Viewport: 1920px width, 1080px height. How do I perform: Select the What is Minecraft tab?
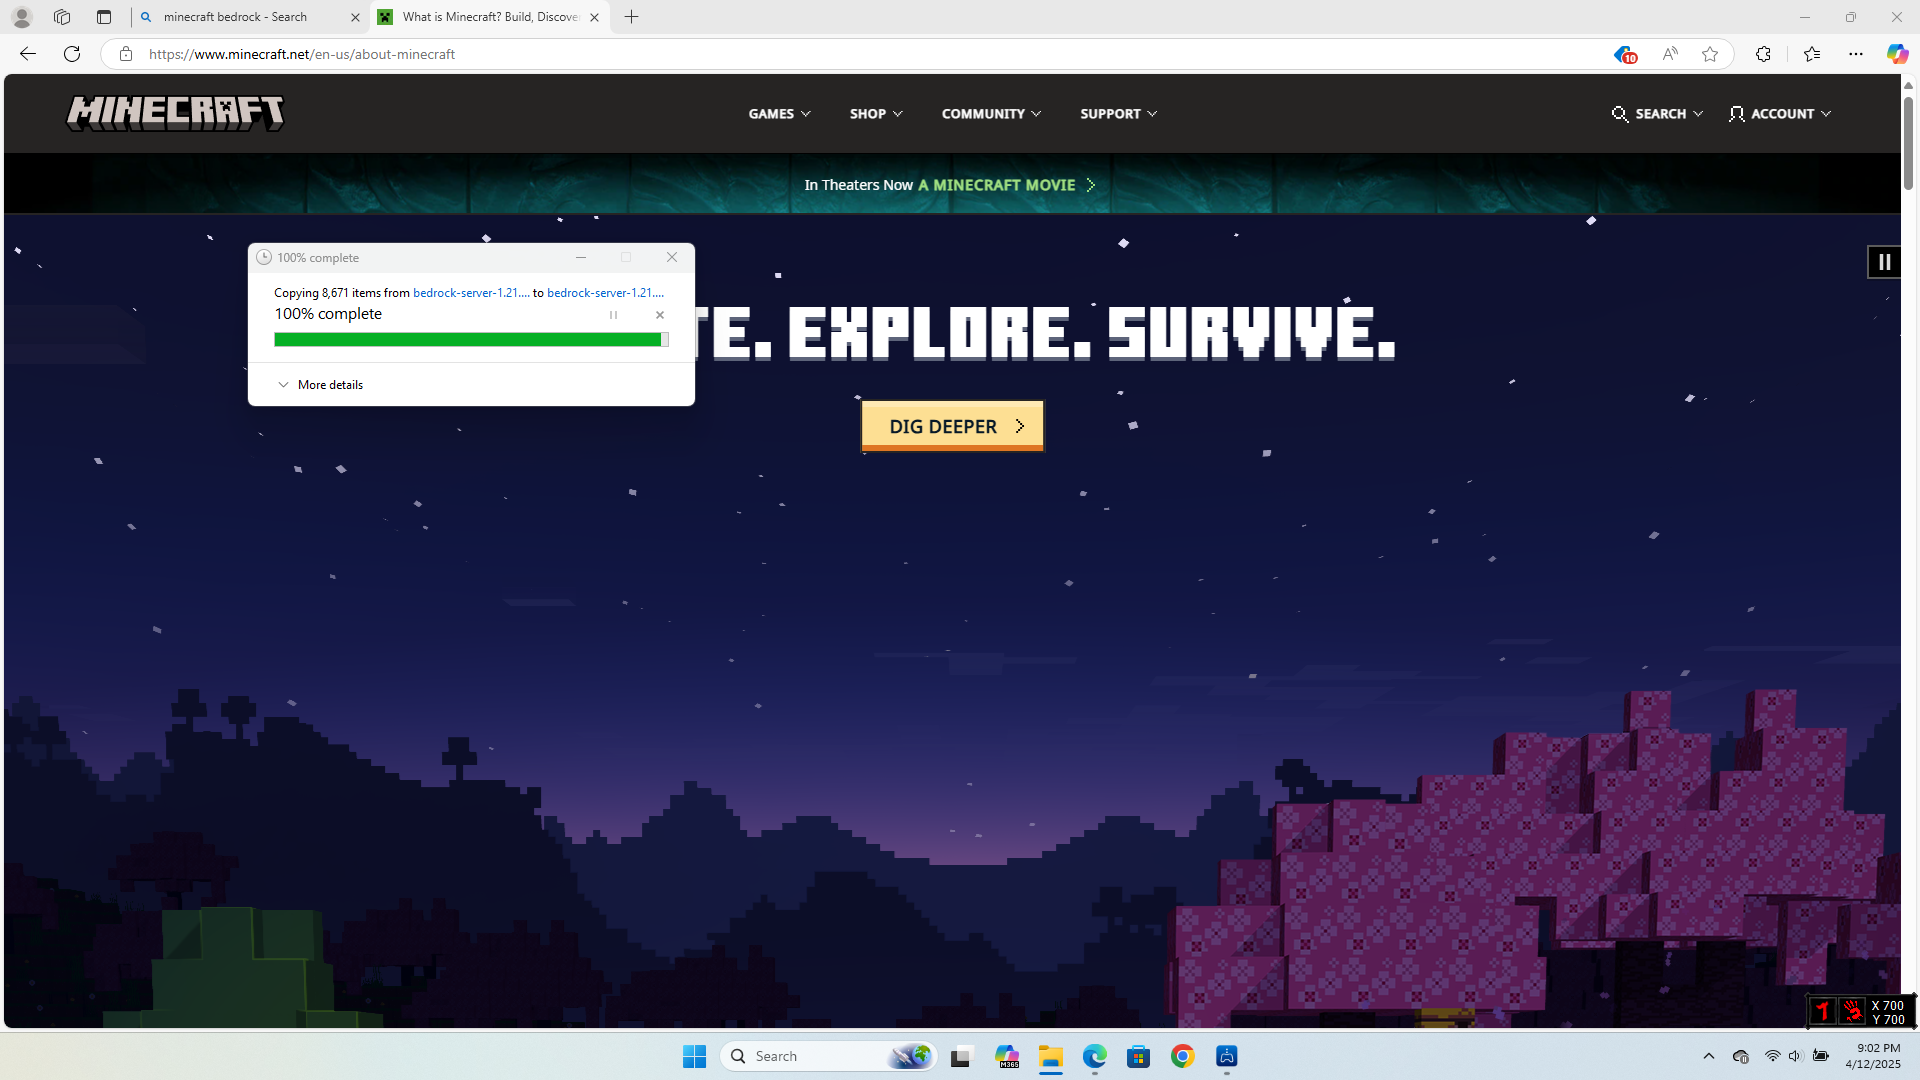(x=490, y=17)
